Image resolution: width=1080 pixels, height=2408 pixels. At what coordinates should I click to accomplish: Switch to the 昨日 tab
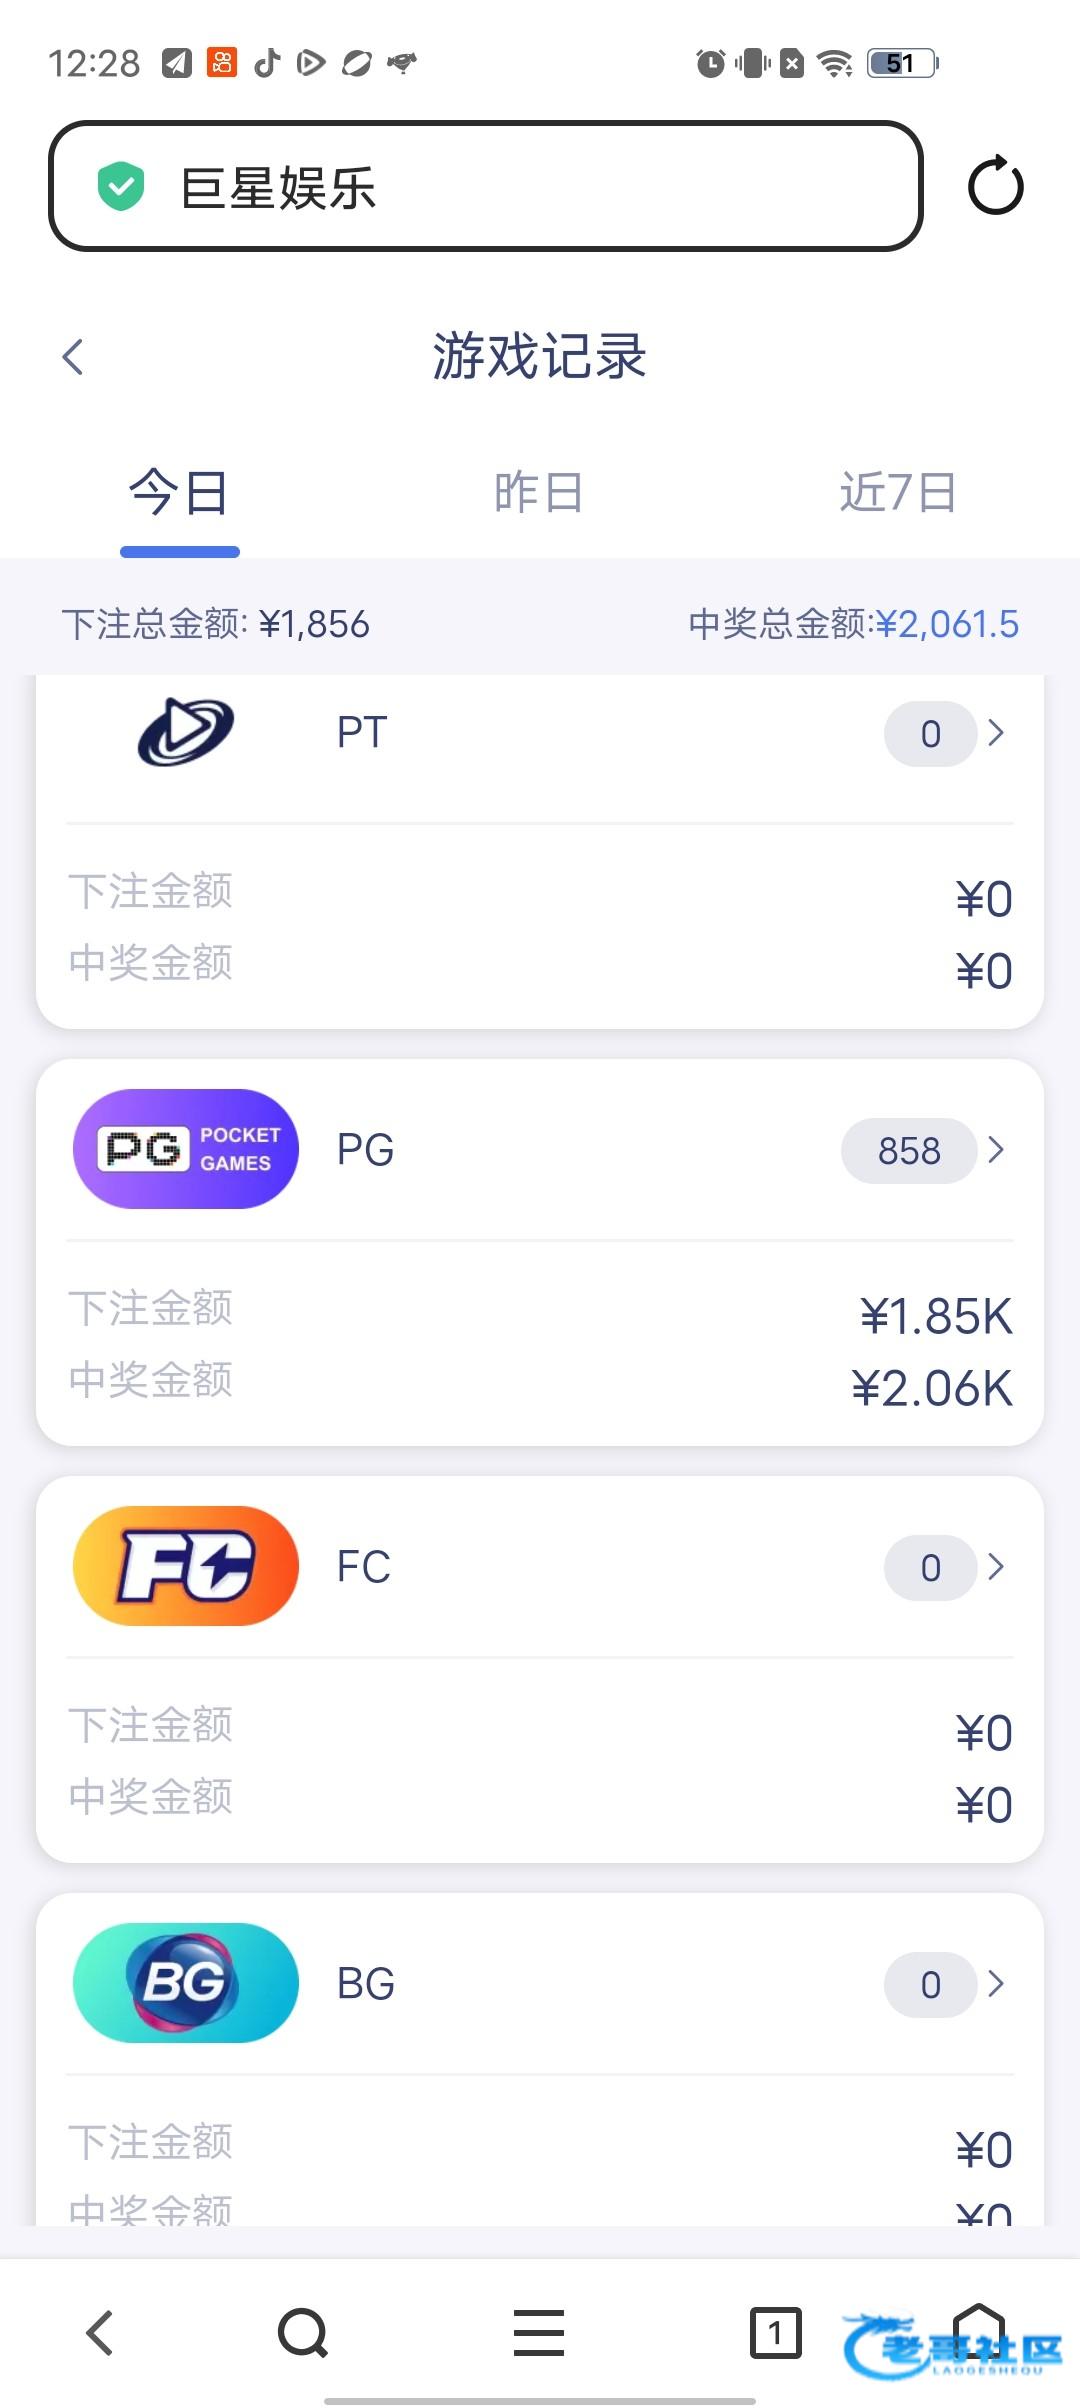click(x=539, y=493)
